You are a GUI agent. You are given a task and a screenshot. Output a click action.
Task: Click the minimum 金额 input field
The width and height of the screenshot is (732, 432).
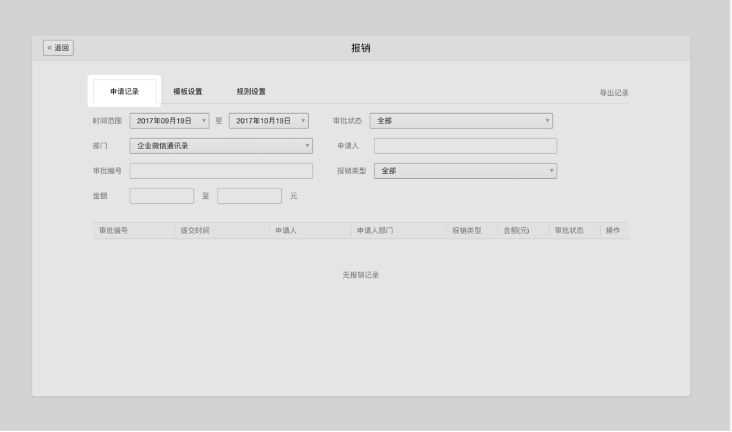(x=162, y=196)
